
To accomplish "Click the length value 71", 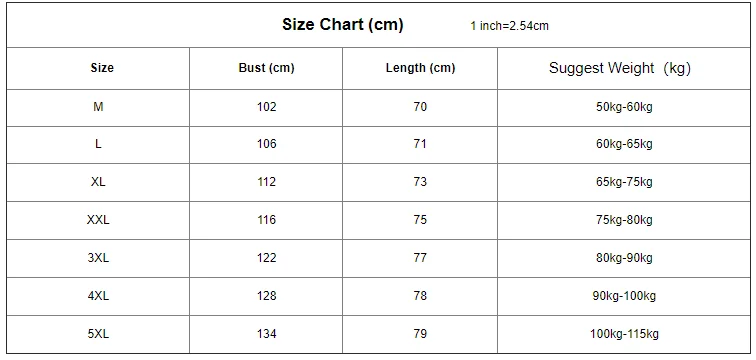I will (x=420, y=144).
